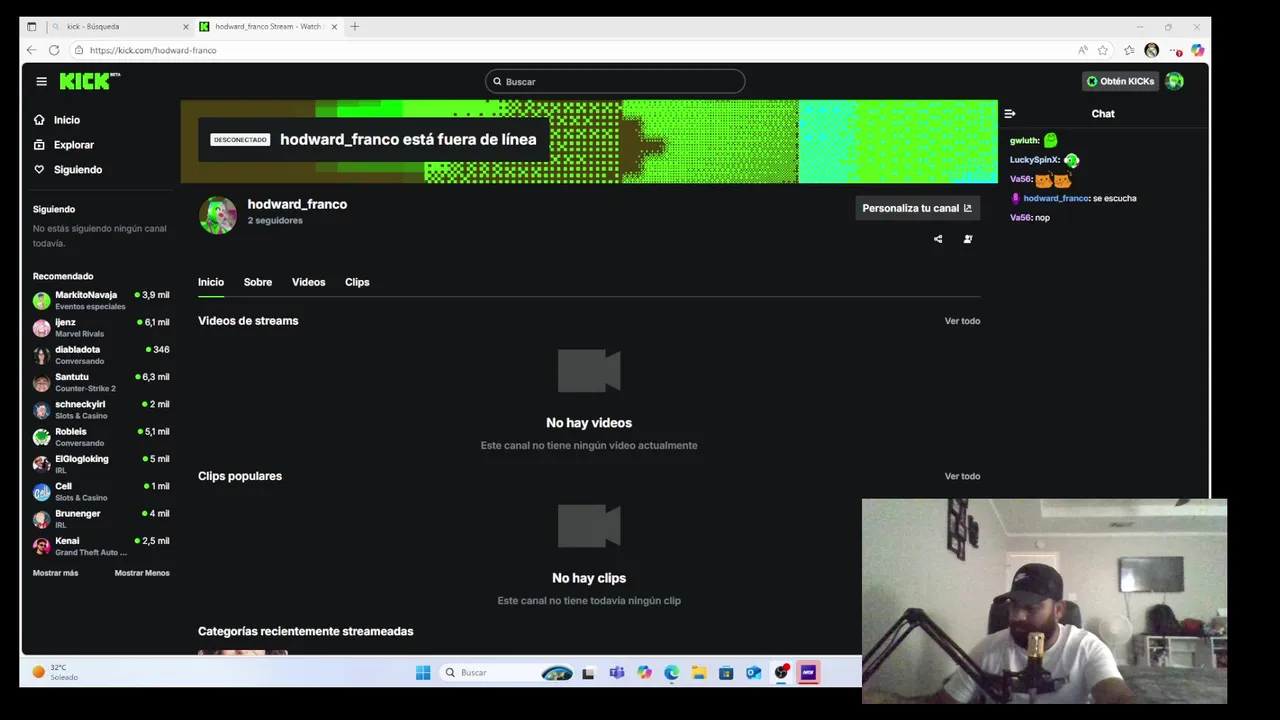Click hodward_franco channel avatar

218,215
